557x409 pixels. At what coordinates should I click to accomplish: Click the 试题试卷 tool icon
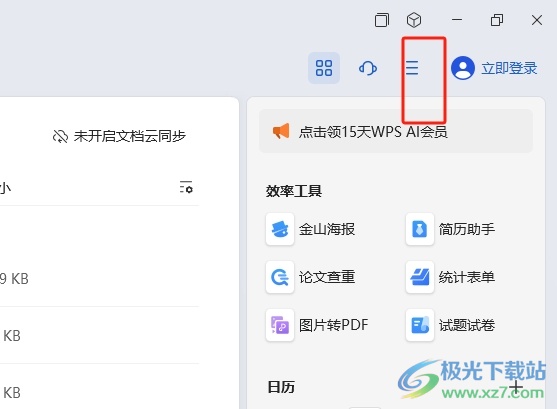(420, 325)
